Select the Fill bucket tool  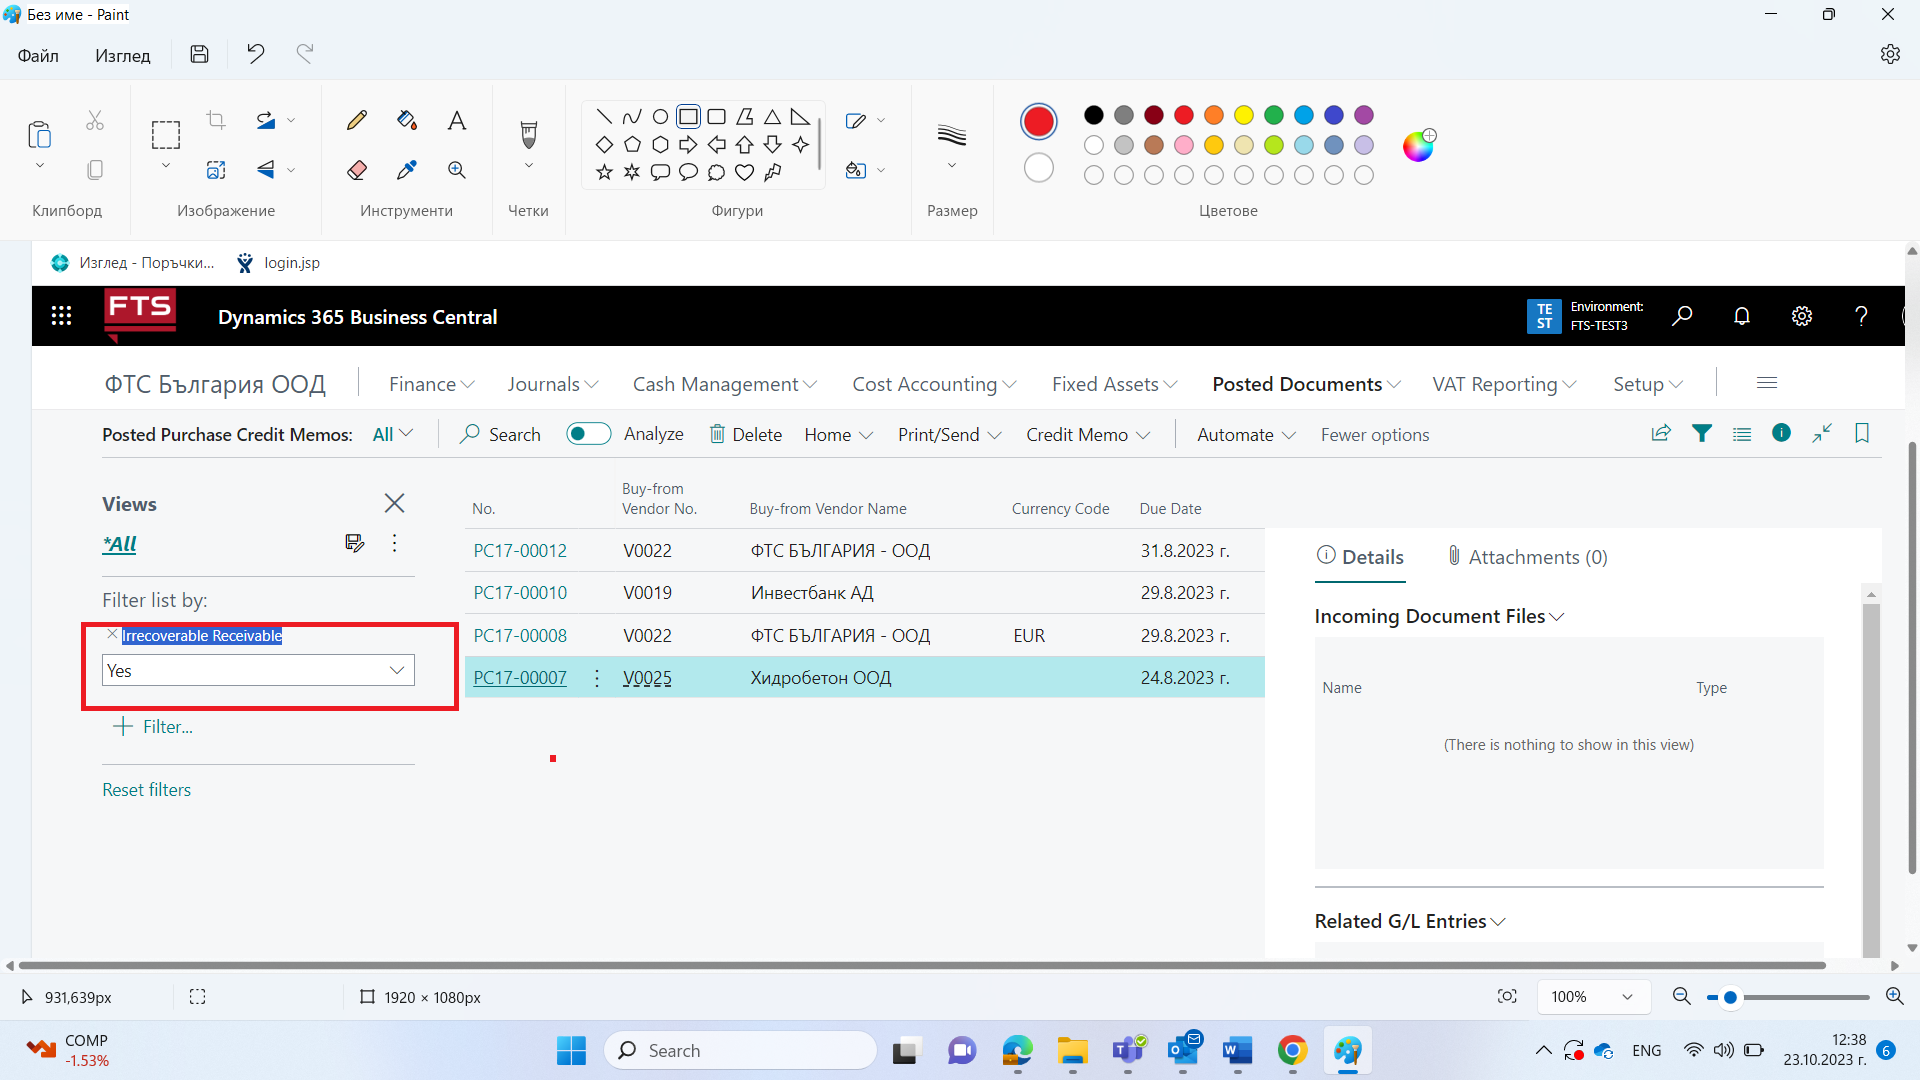(x=407, y=120)
